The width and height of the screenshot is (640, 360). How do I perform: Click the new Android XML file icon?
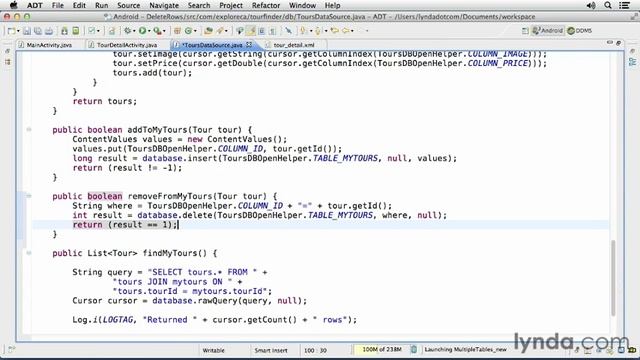point(111,31)
